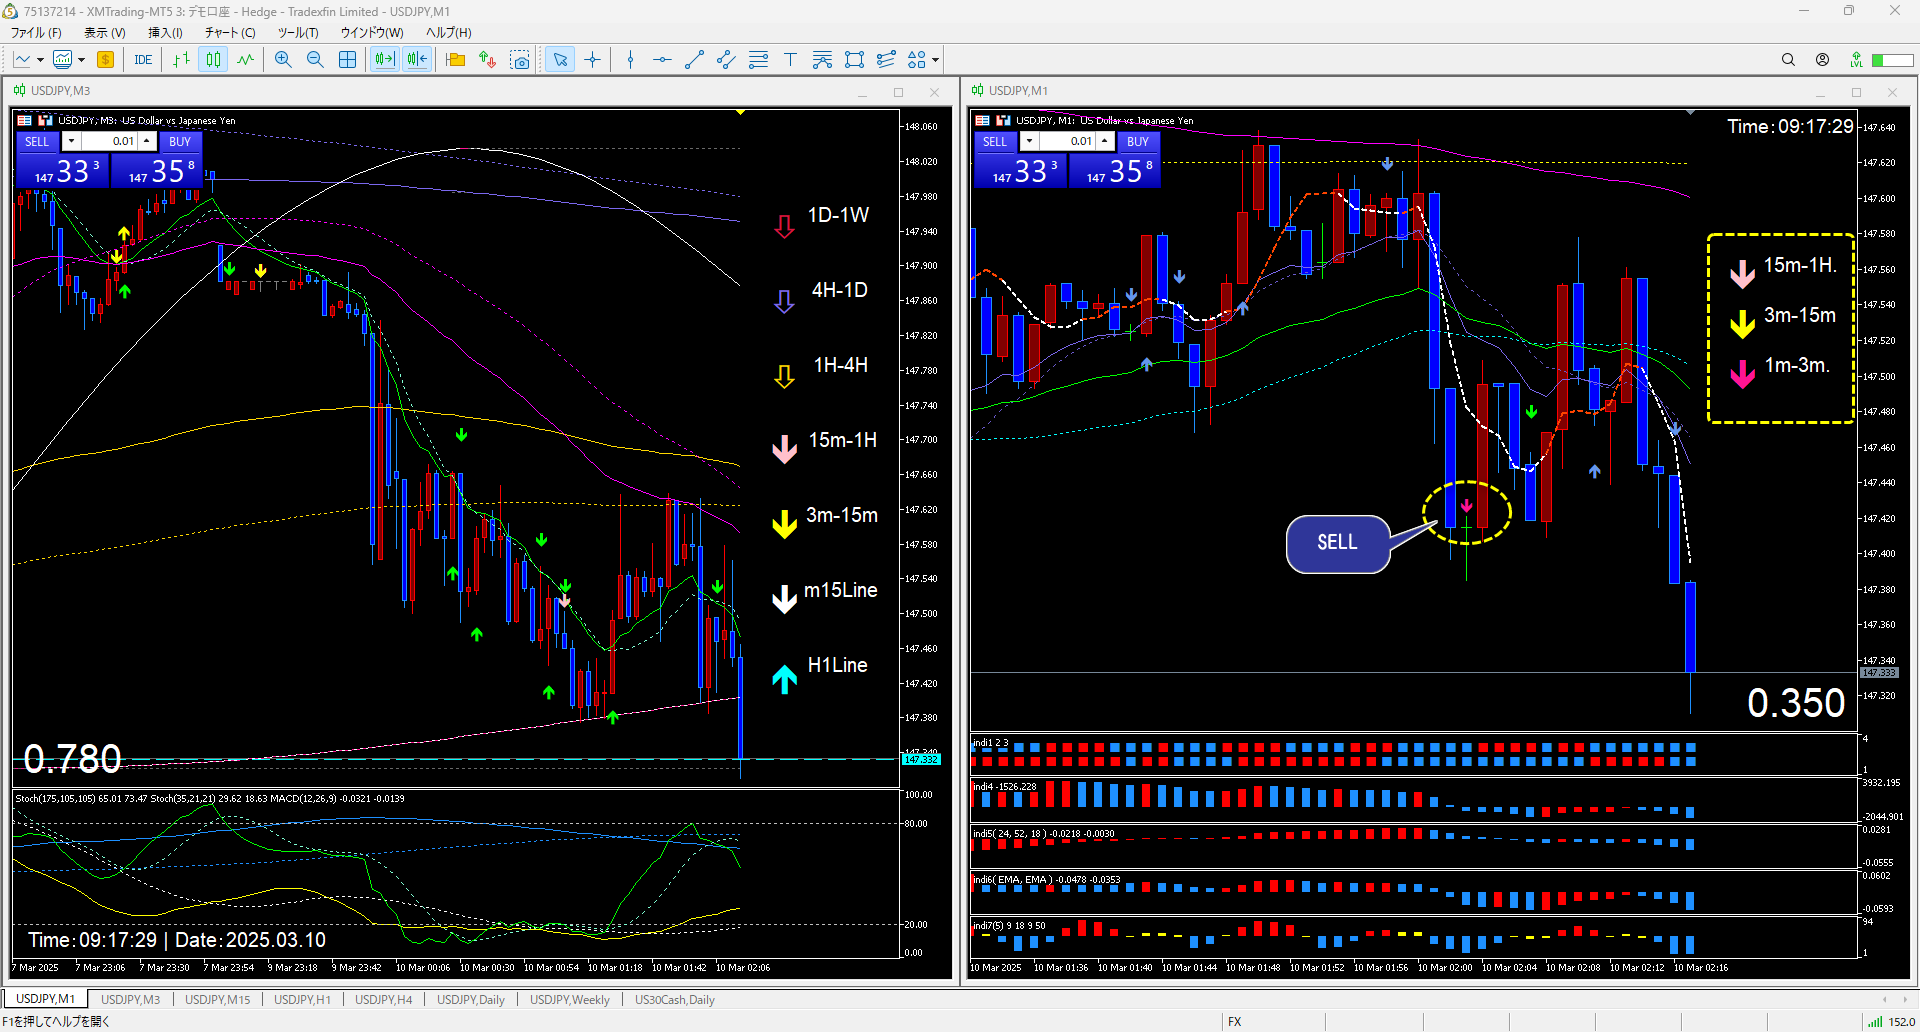Click the tile windows grid icon
Viewport: 1920px width, 1032px height.
coord(347,60)
